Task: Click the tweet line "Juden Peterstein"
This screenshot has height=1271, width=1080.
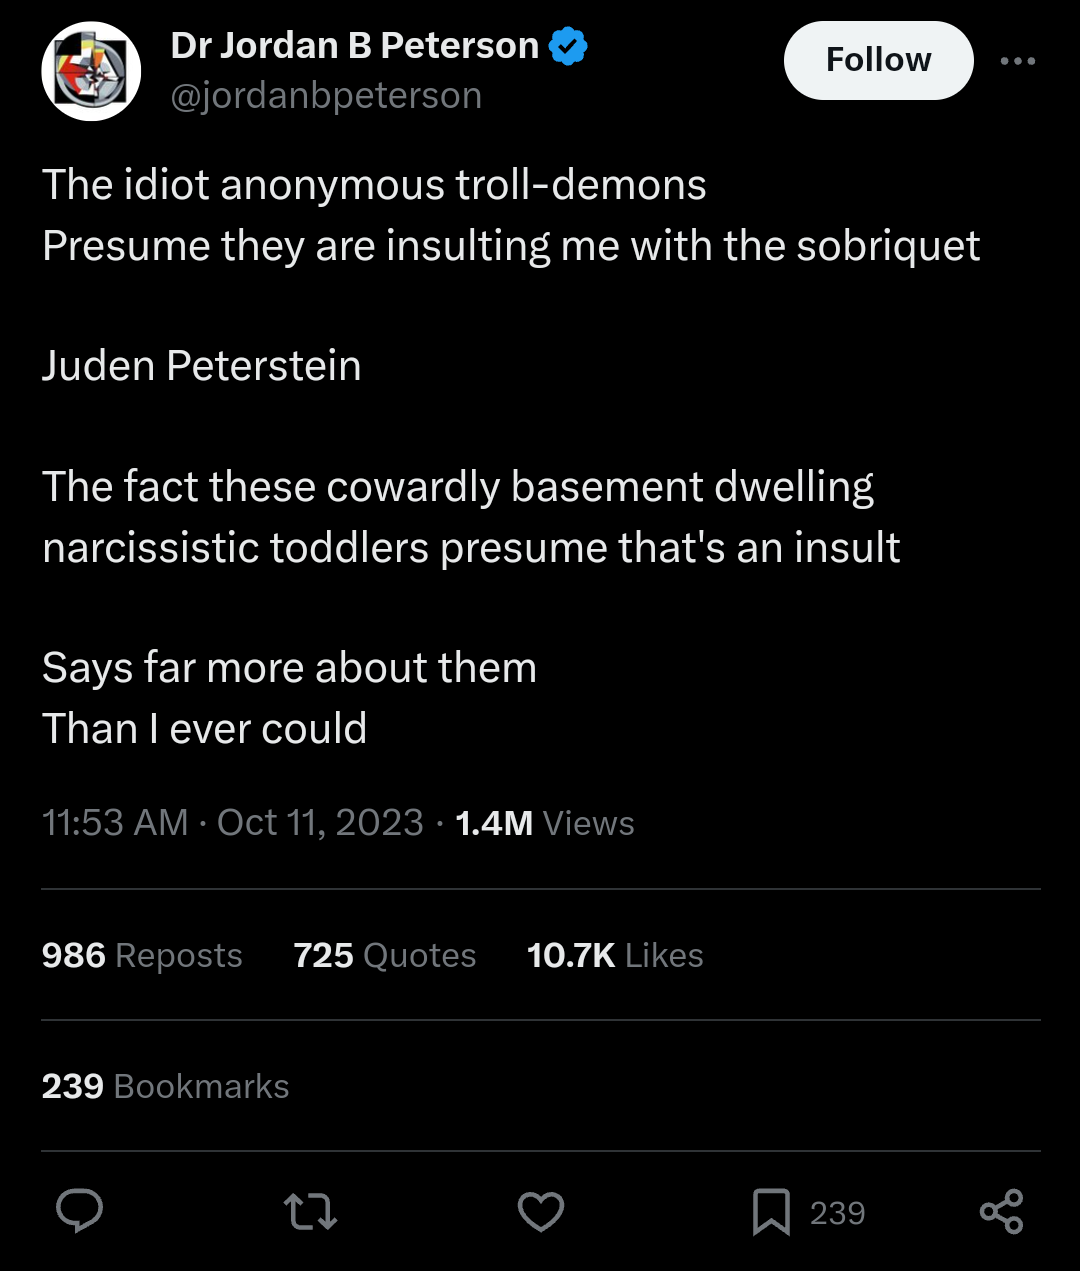Action: click(201, 366)
